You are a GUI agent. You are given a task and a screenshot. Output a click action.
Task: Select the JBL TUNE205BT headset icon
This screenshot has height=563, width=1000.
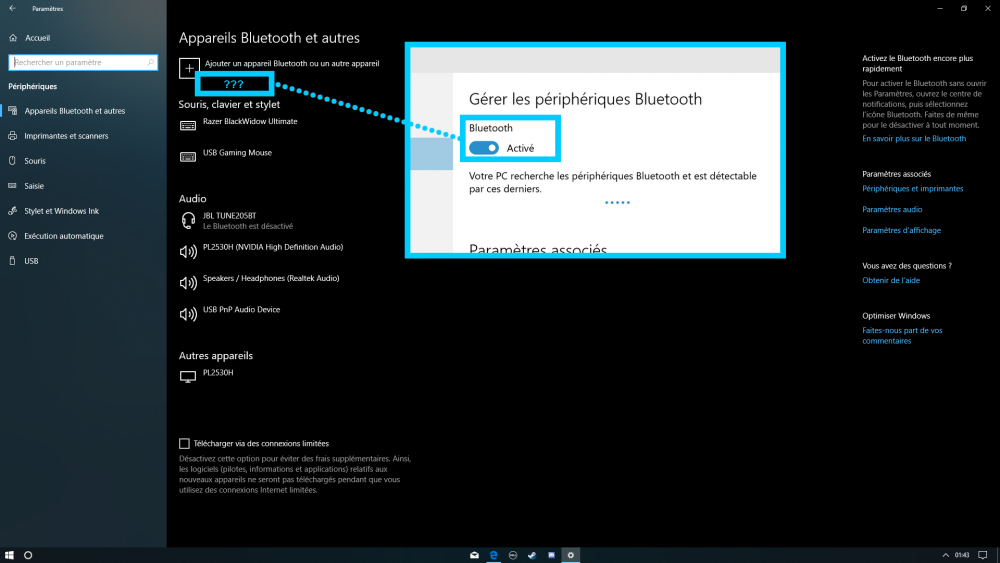tap(188, 221)
